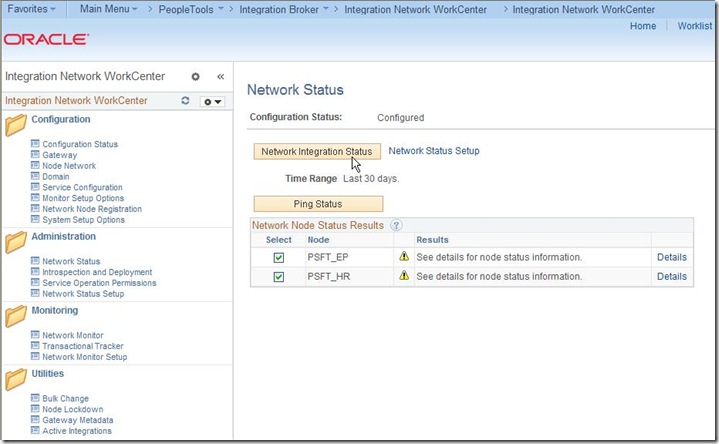
Task: Click the page icon beside Transactional Tracker
Action: click(x=35, y=345)
